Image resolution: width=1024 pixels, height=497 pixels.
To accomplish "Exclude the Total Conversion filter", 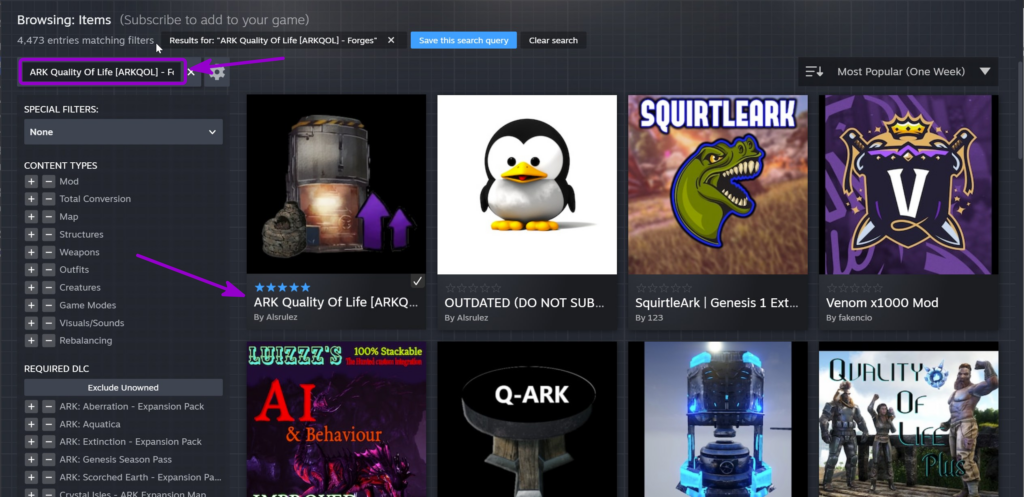I will click(48, 199).
